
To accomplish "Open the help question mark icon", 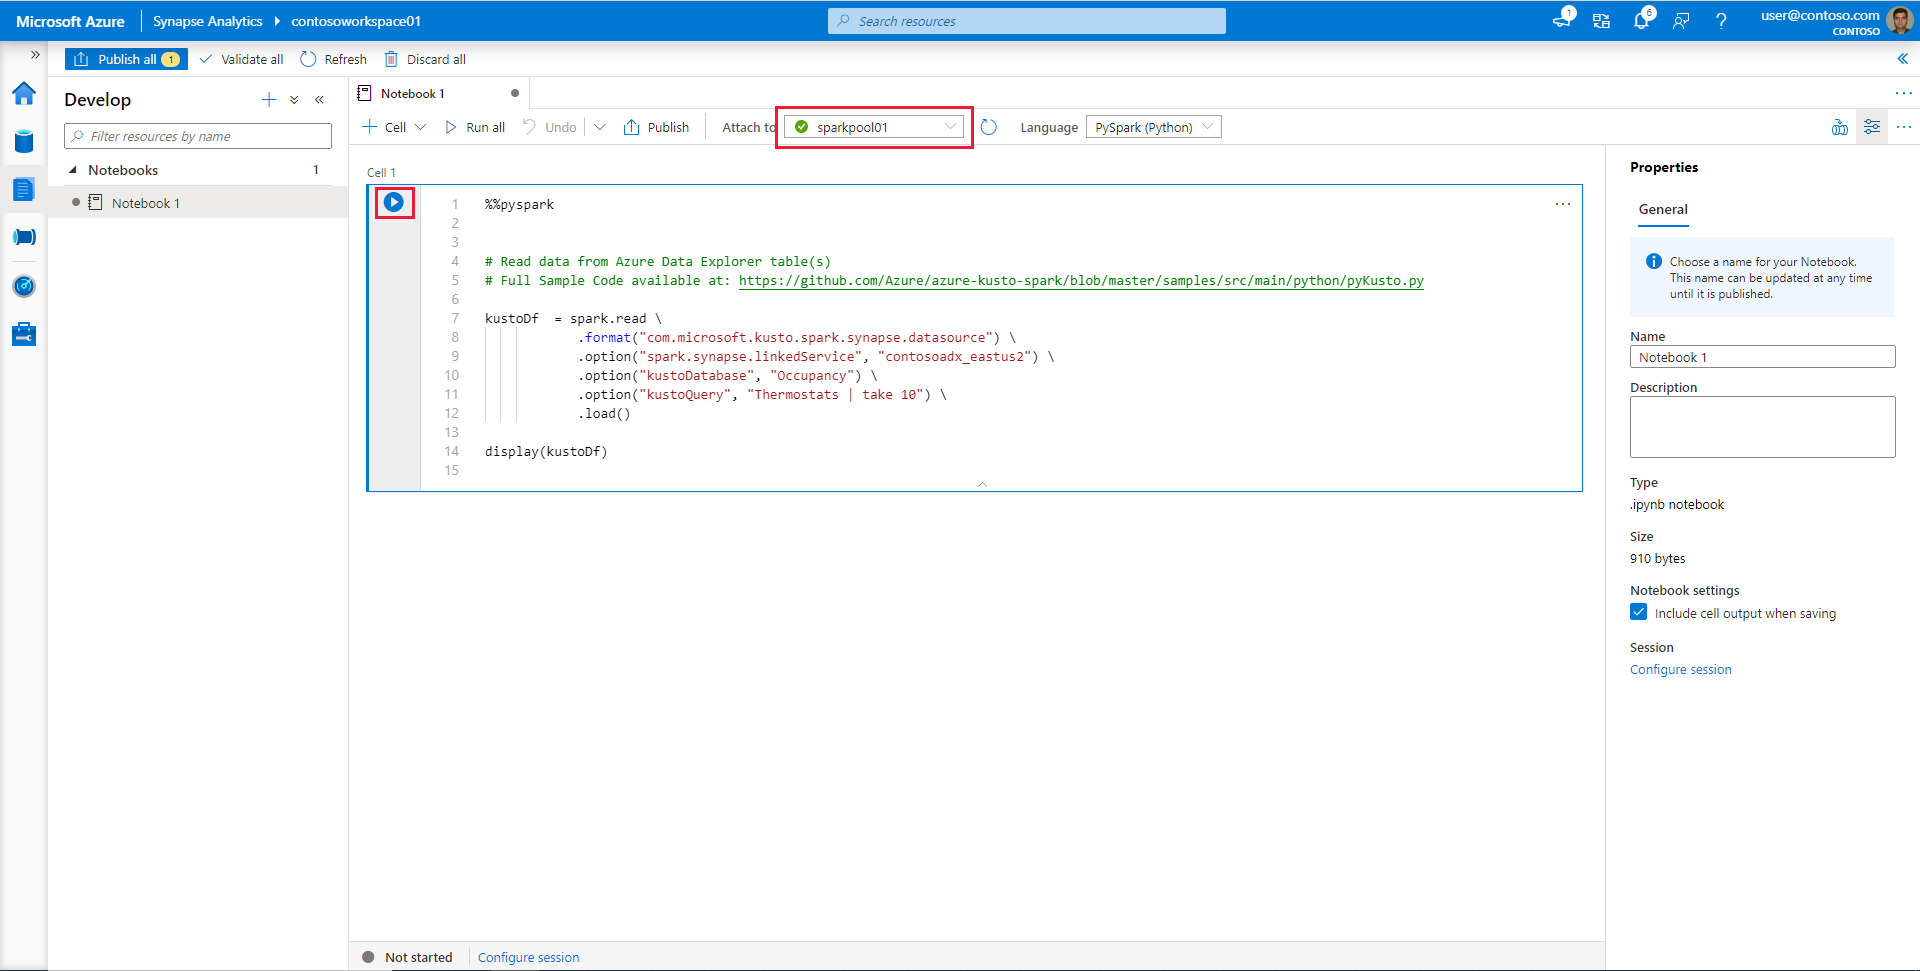I will pos(1721,21).
